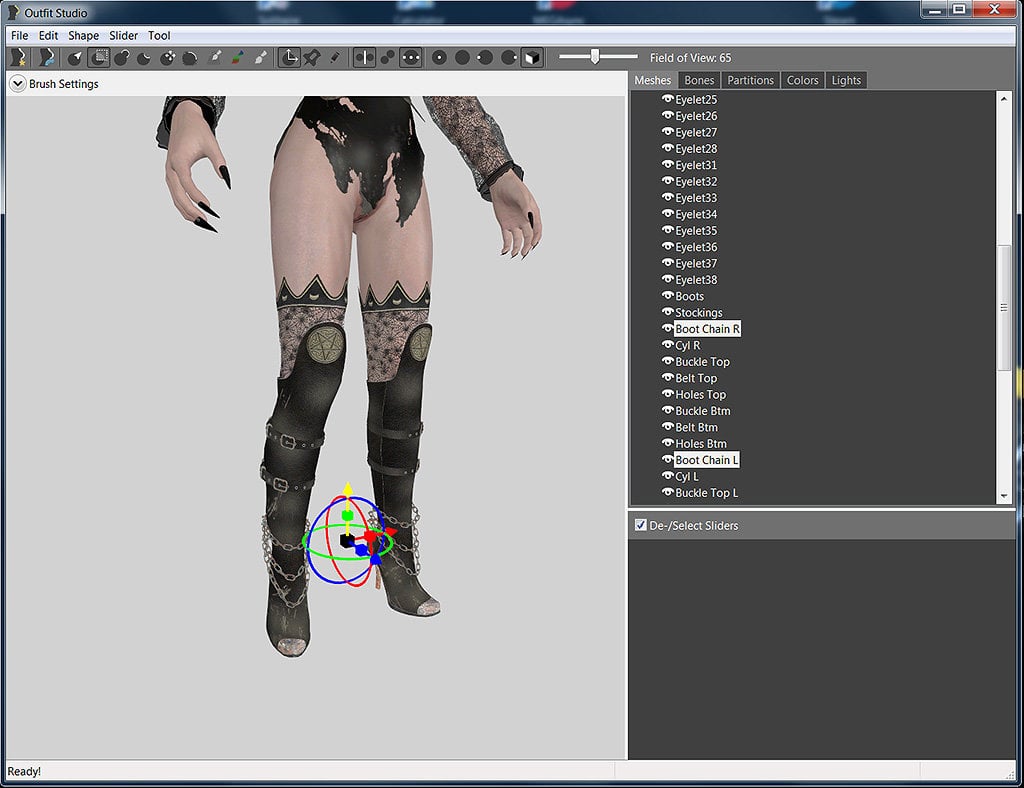Select the Buckle Btm mesh name

703,411
